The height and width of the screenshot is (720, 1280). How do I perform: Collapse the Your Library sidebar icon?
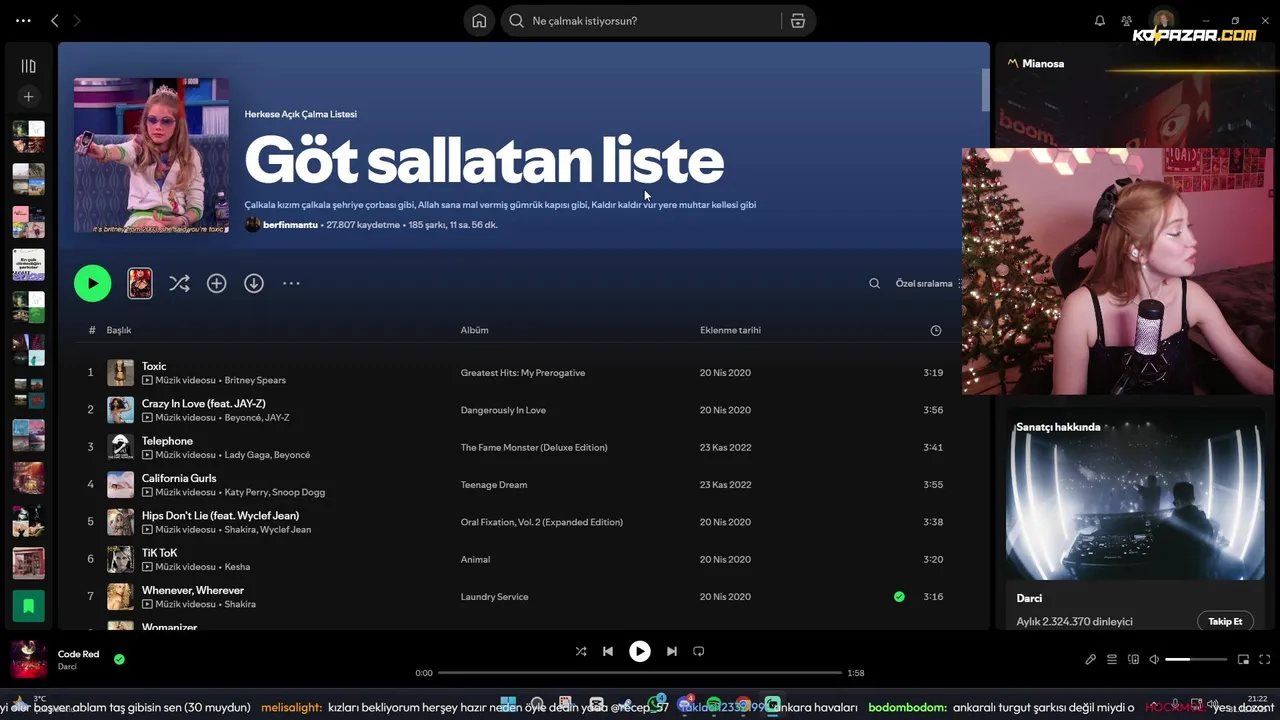click(x=28, y=66)
